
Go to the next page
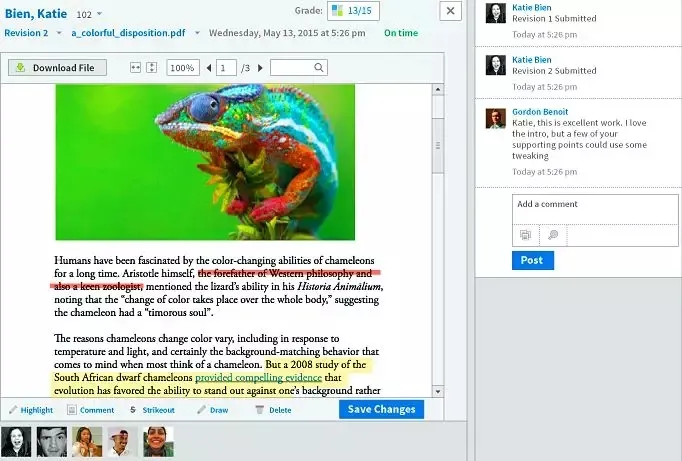260,68
